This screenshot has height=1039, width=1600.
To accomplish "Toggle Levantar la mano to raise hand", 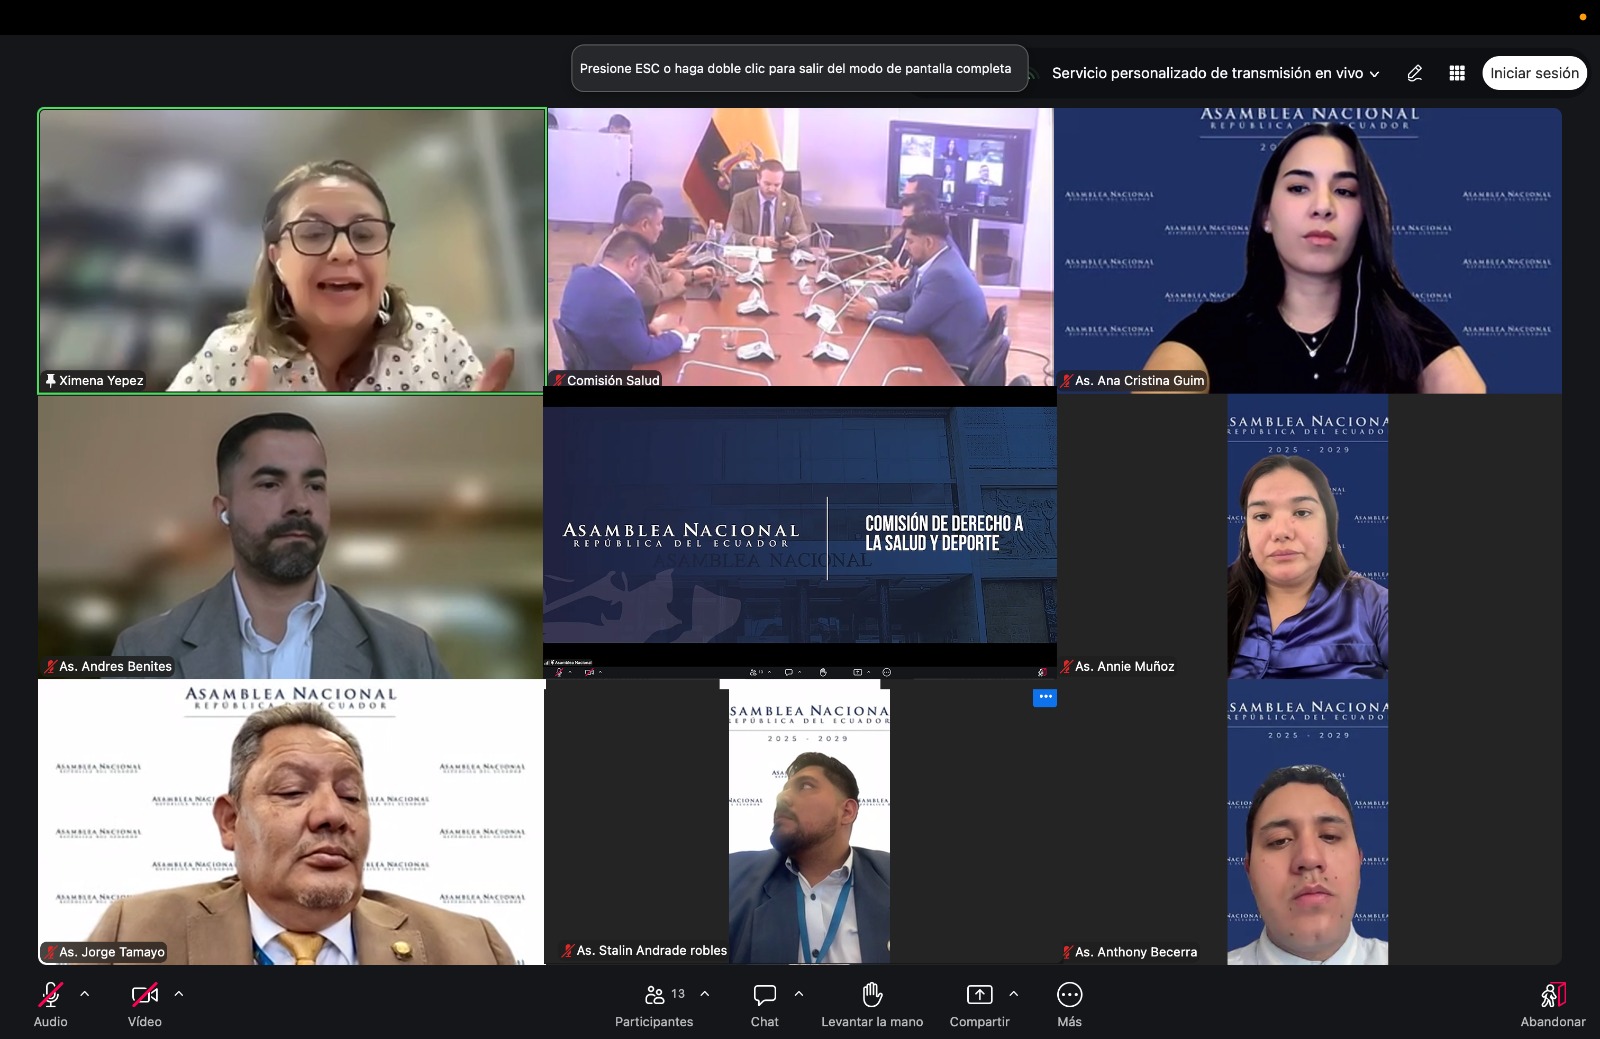I will pos(872,1005).
